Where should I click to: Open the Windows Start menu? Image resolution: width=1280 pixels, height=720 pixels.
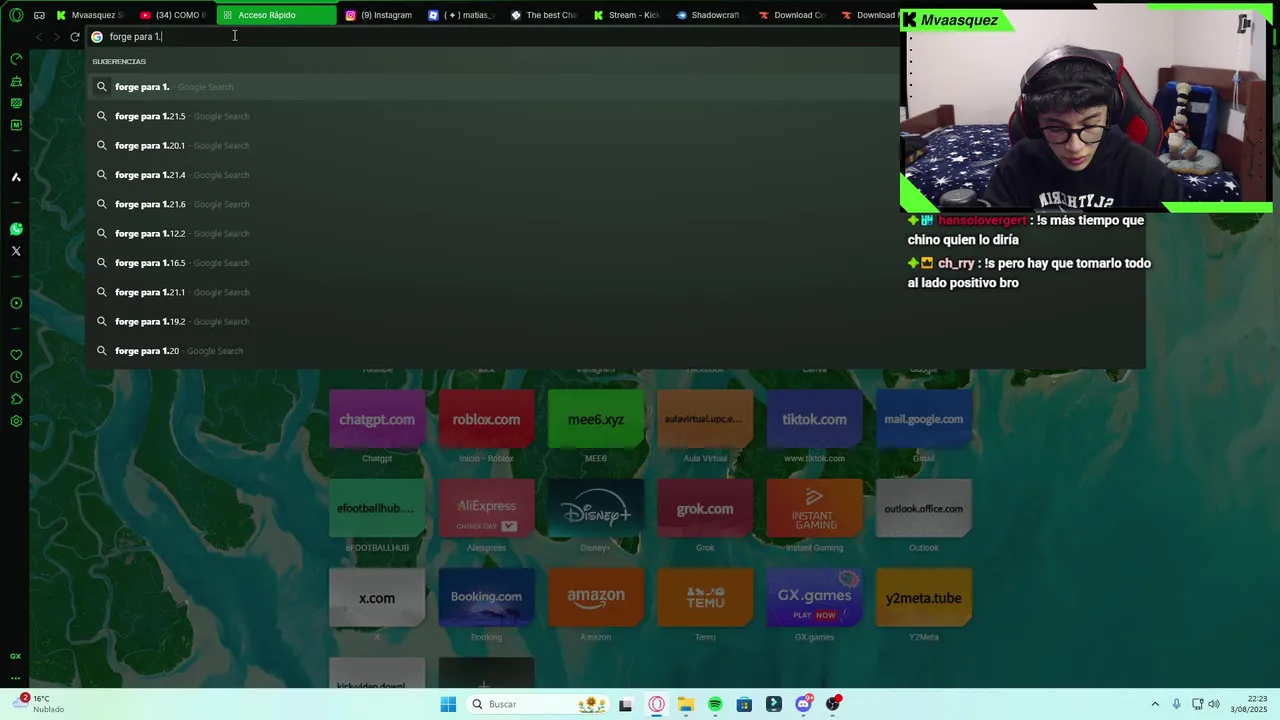[448, 704]
